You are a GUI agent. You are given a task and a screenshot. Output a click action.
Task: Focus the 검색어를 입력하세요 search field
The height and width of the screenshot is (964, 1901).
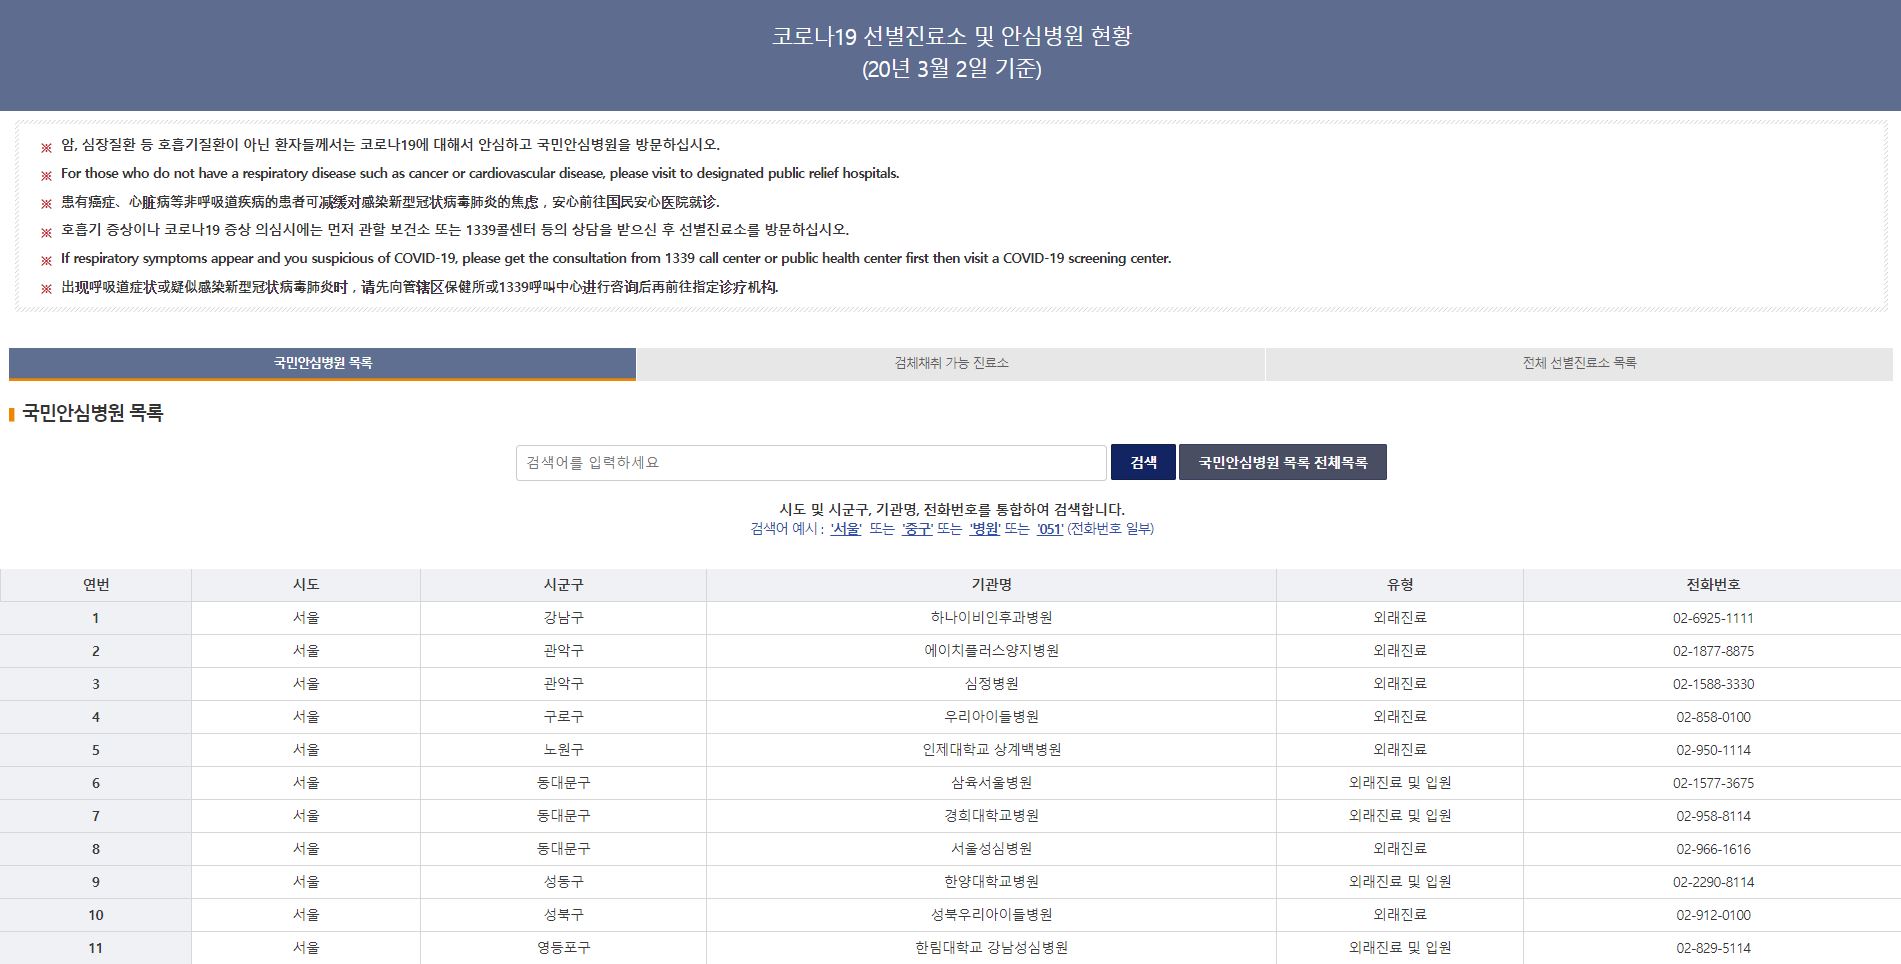pos(811,462)
